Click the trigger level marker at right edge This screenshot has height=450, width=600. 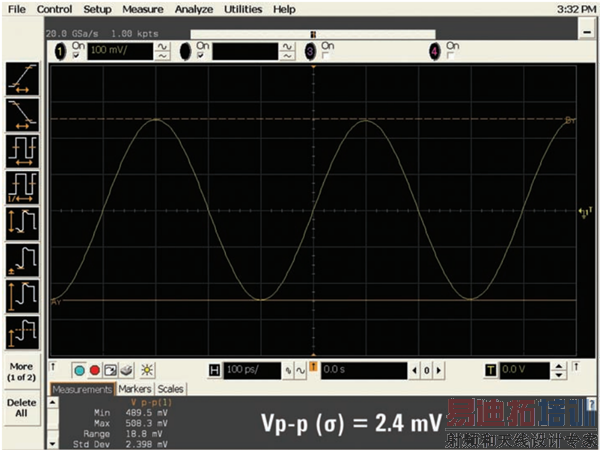pos(585,212)
